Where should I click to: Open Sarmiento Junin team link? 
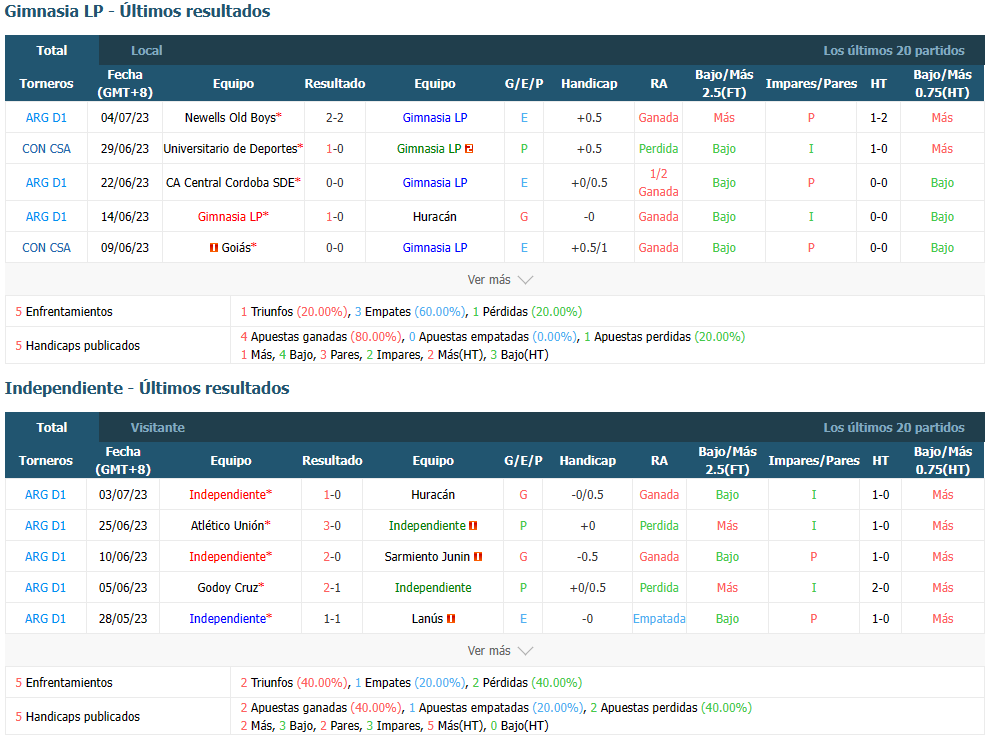point(427,557)
